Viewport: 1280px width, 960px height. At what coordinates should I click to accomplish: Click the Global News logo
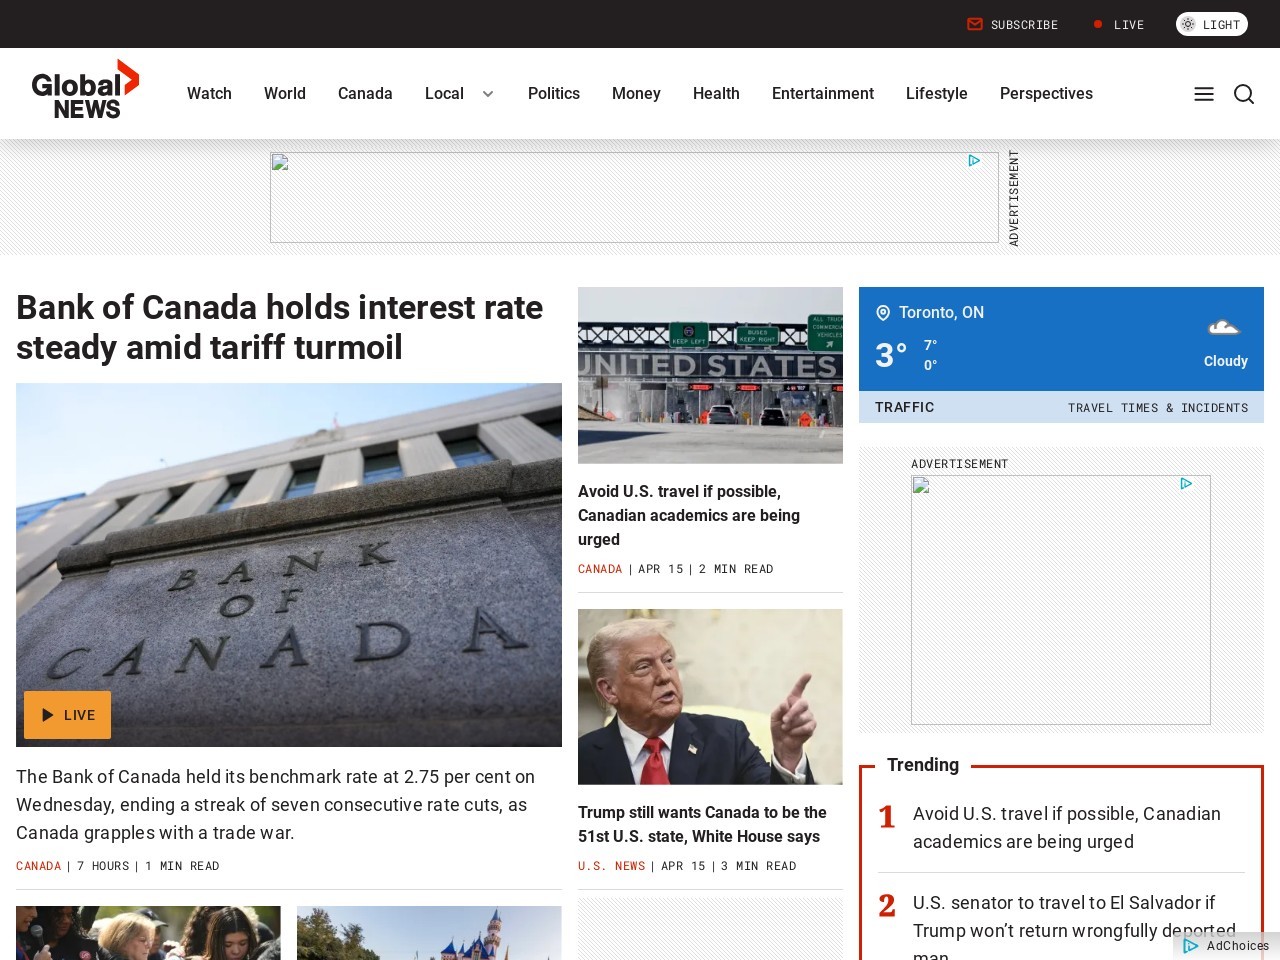point(85,90)
